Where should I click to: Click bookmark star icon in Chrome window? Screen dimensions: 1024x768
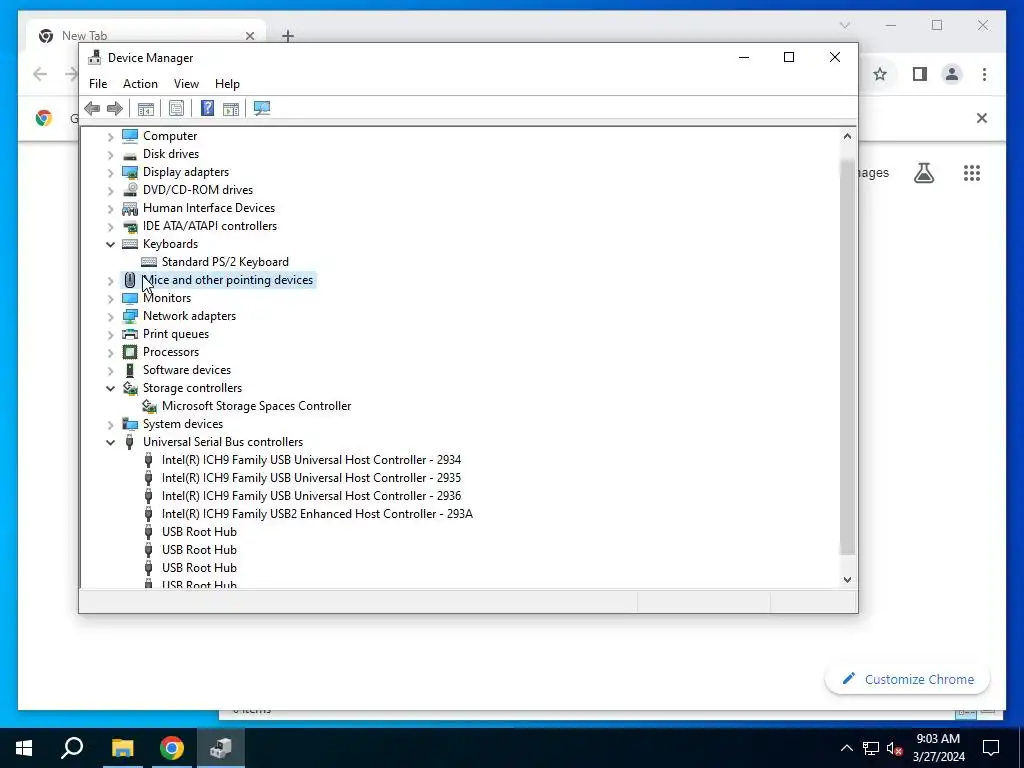tap(880, 74)
